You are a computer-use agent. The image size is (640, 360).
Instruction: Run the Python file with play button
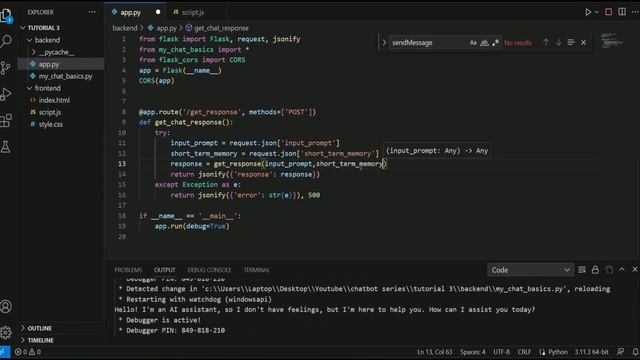[x=588, y=12]
